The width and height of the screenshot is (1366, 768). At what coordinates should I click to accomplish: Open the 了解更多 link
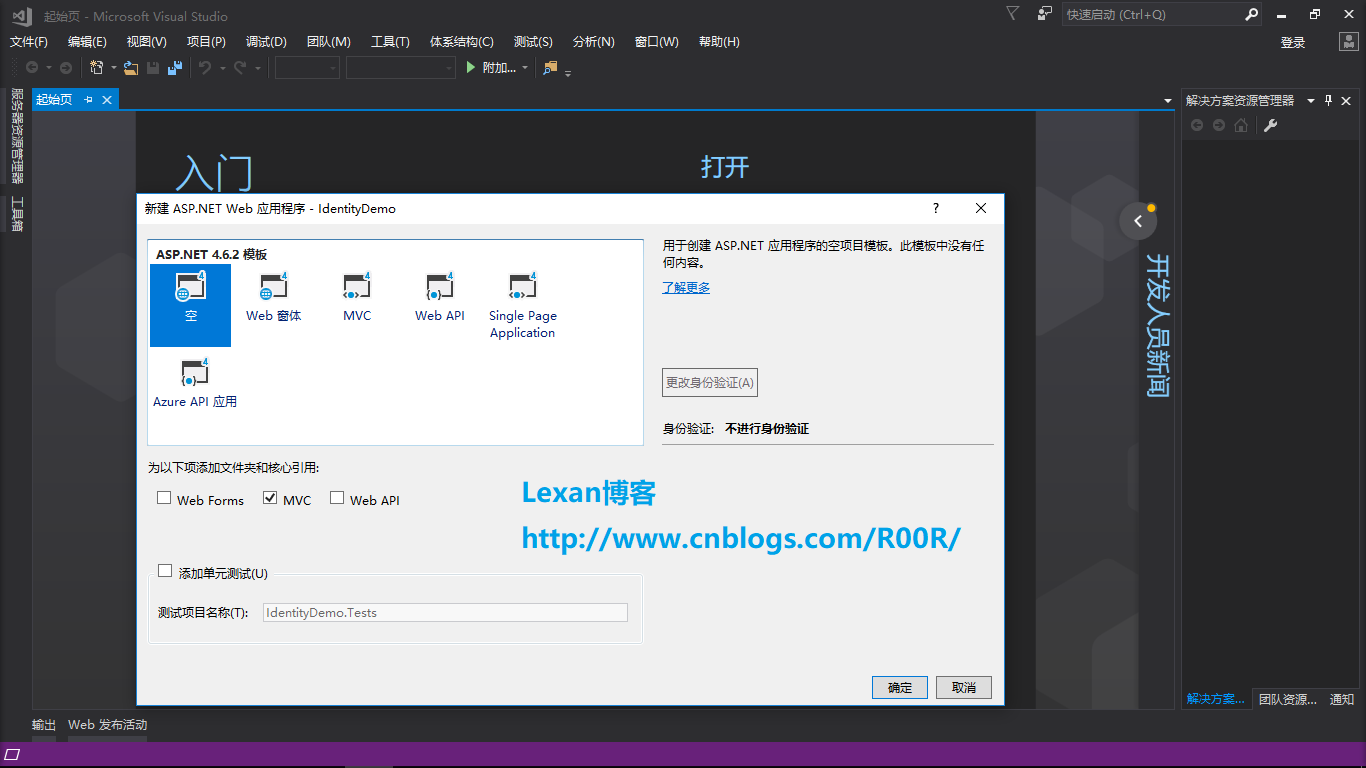686,288
